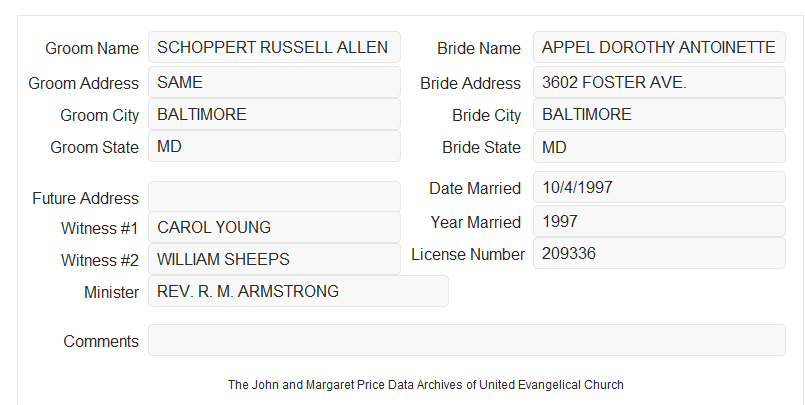Focus the Groom Address field showing SAME

[x=274, y=82]
